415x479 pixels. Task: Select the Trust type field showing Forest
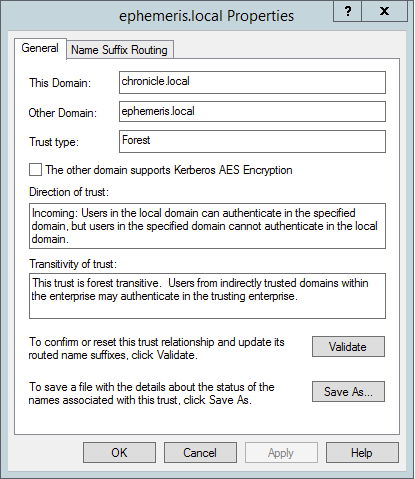252,141
